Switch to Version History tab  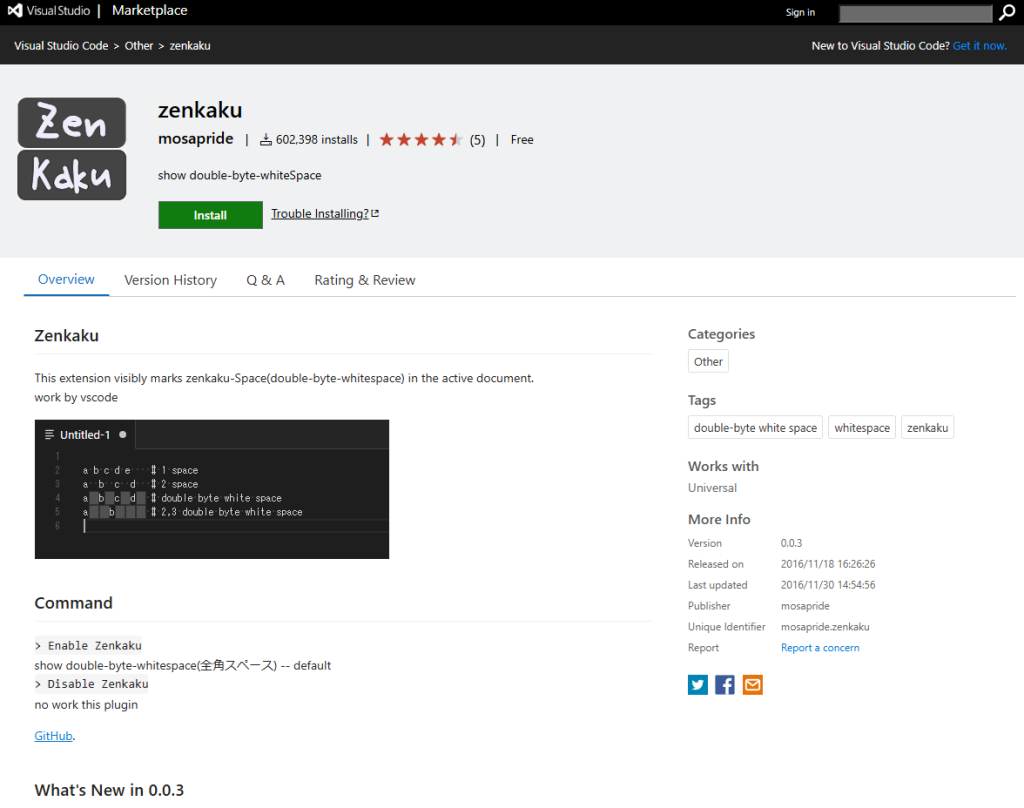coord(170,280)
